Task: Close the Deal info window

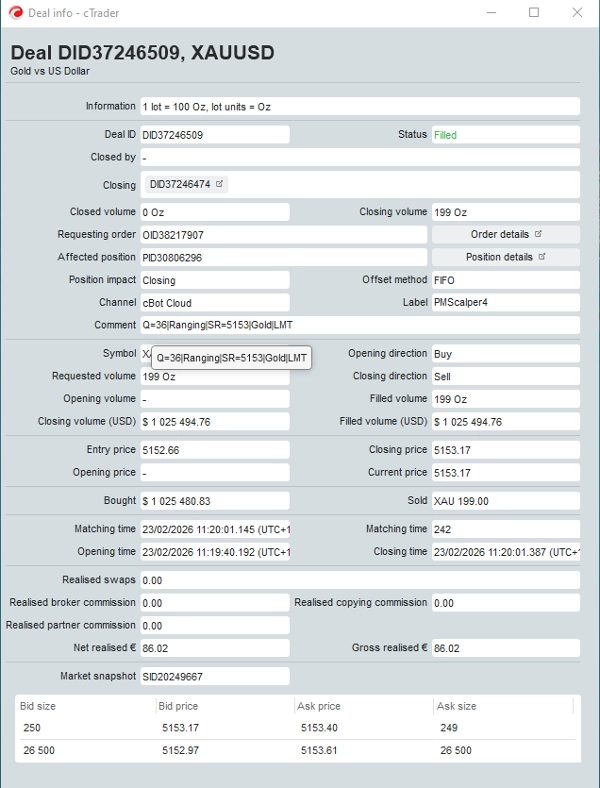Action: click(577, 12)
